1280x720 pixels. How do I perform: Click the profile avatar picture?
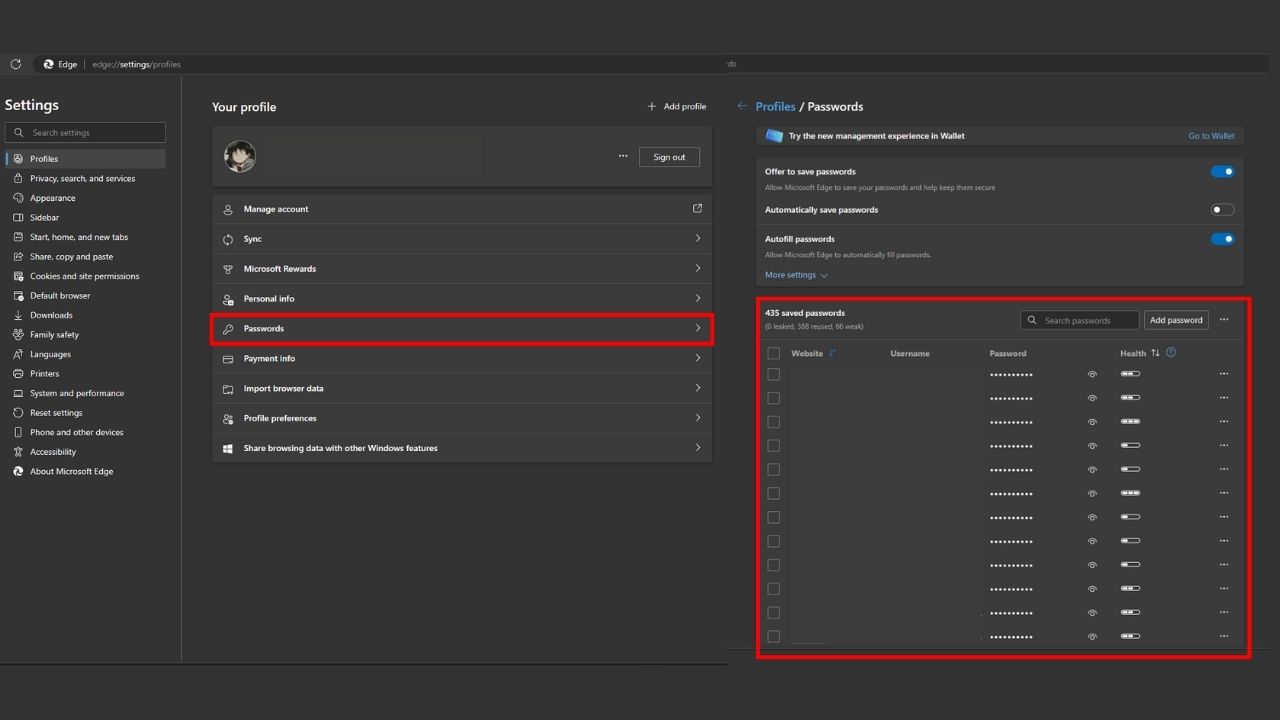pos(240,156)
